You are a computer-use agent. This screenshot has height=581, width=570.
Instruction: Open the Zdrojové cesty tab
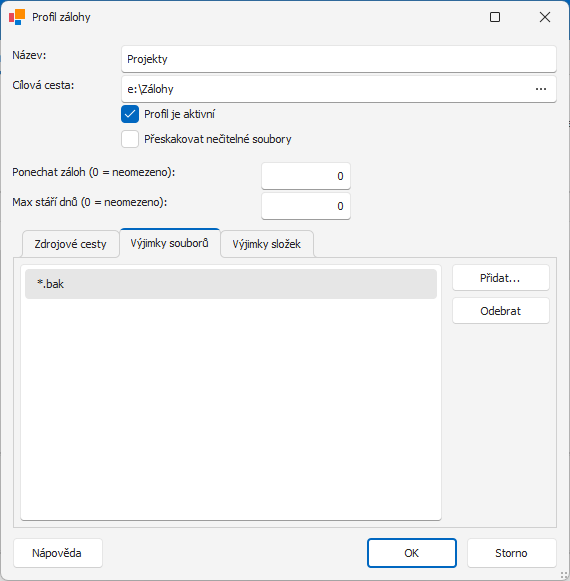point(70,244)
